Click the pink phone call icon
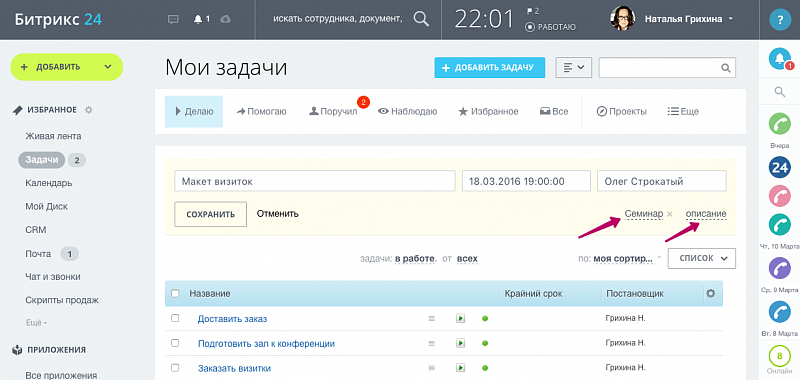This screenshot has height=380, width=800. (780, 196)
